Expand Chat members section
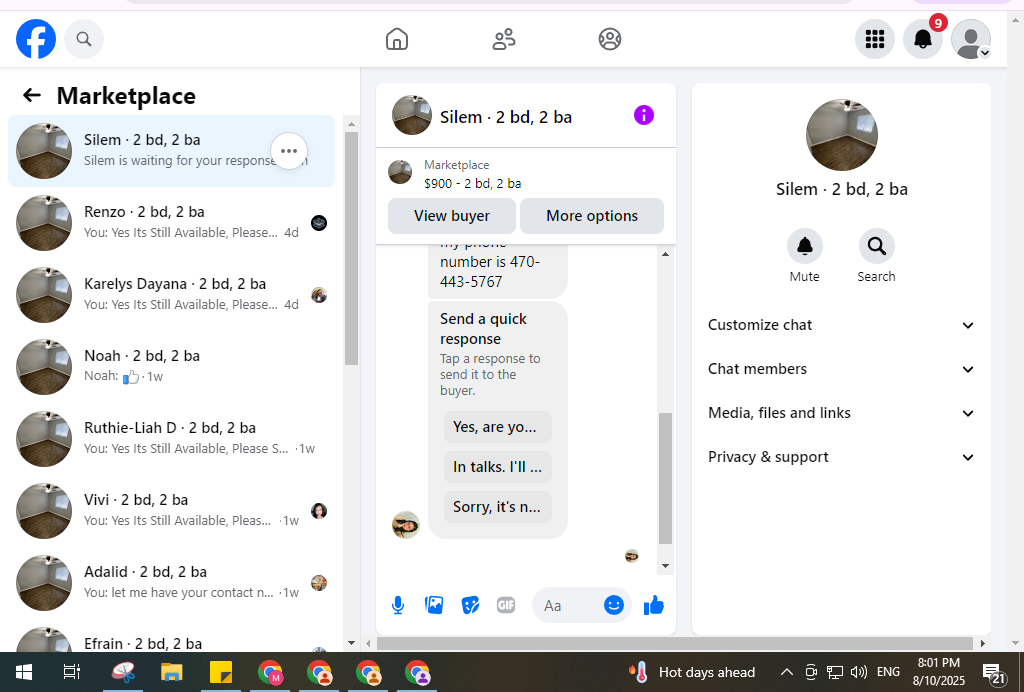 click(841, 369)
